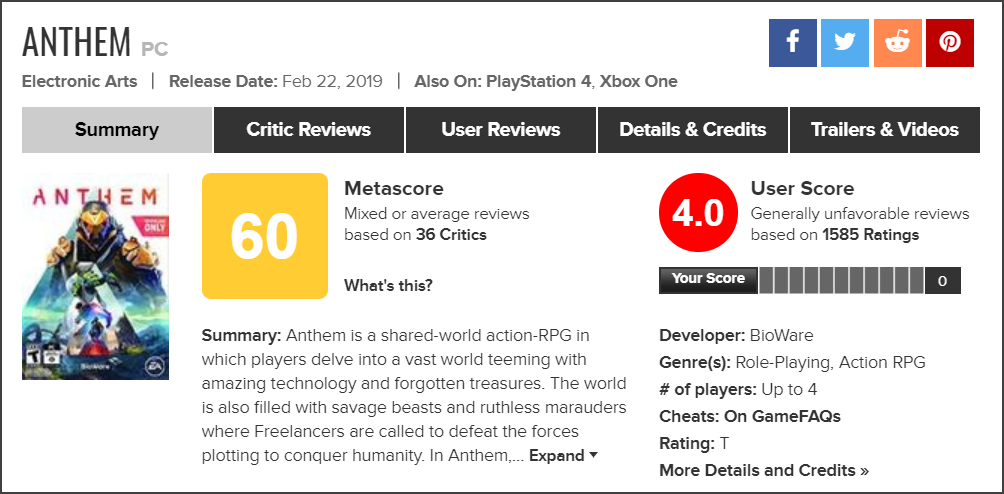Share page via Reddit icon

(897, 42)
